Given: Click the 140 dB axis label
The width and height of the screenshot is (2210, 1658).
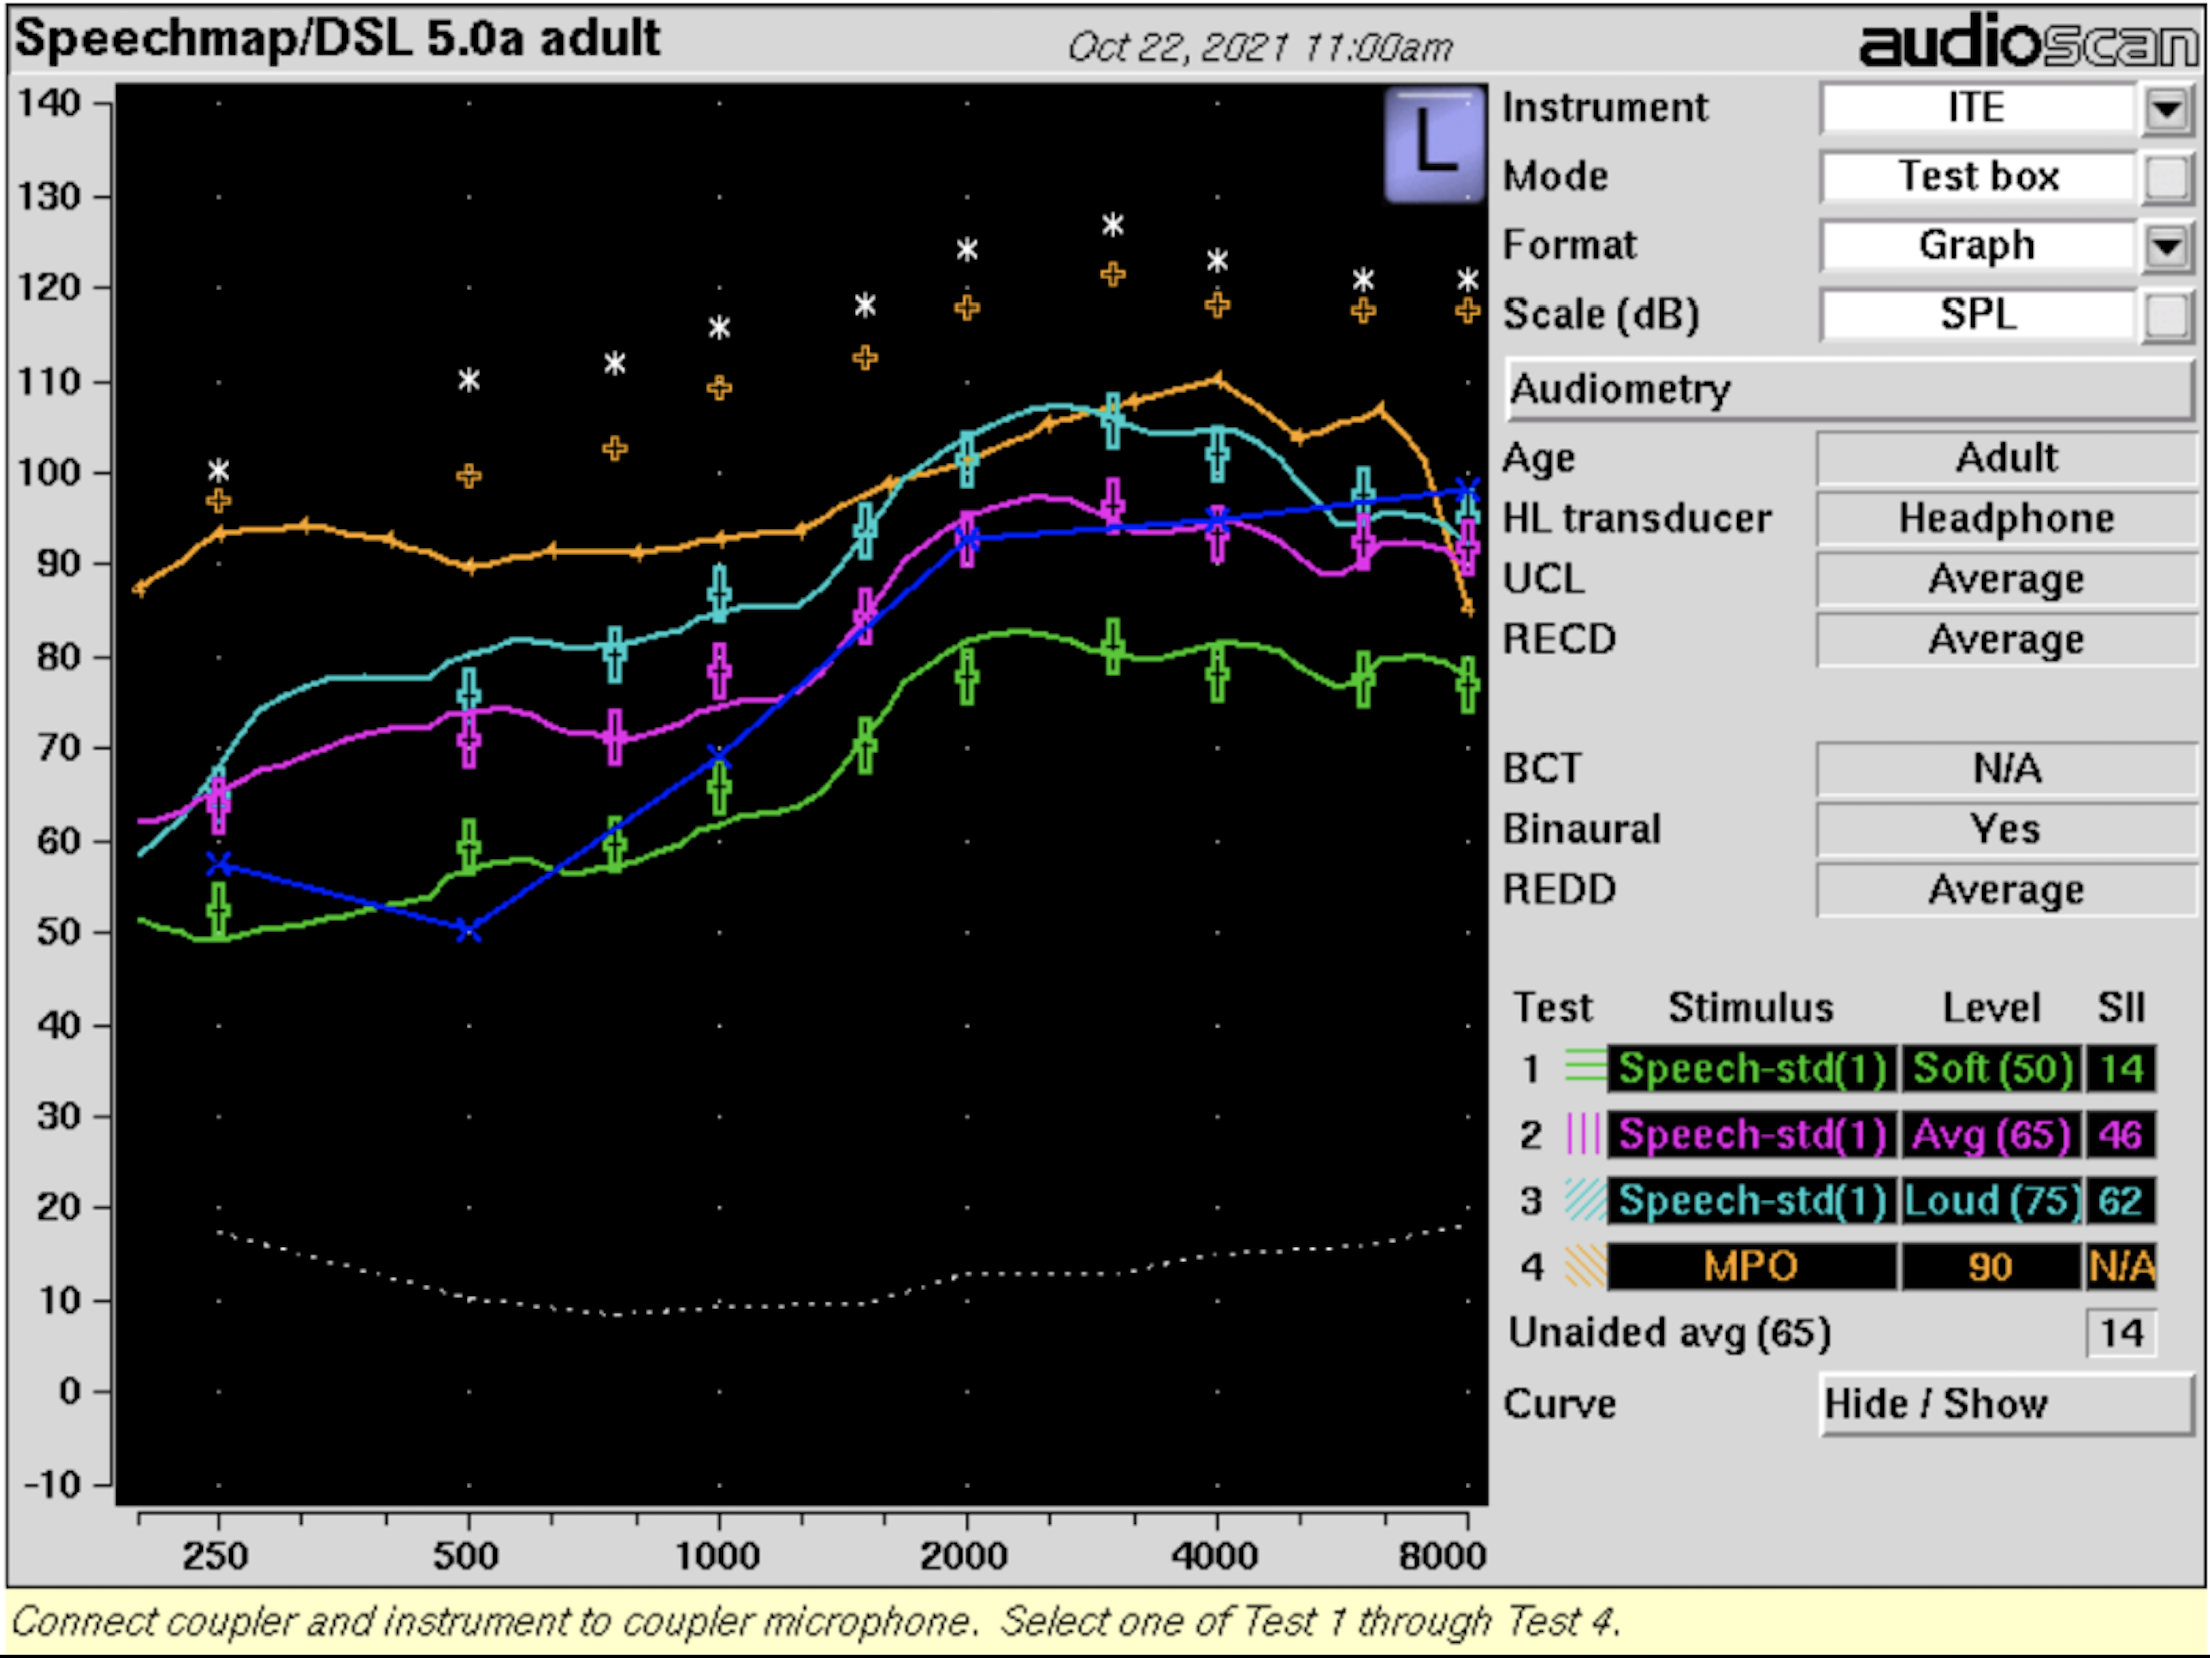Looking at the screenshot, I should (49, 102).
